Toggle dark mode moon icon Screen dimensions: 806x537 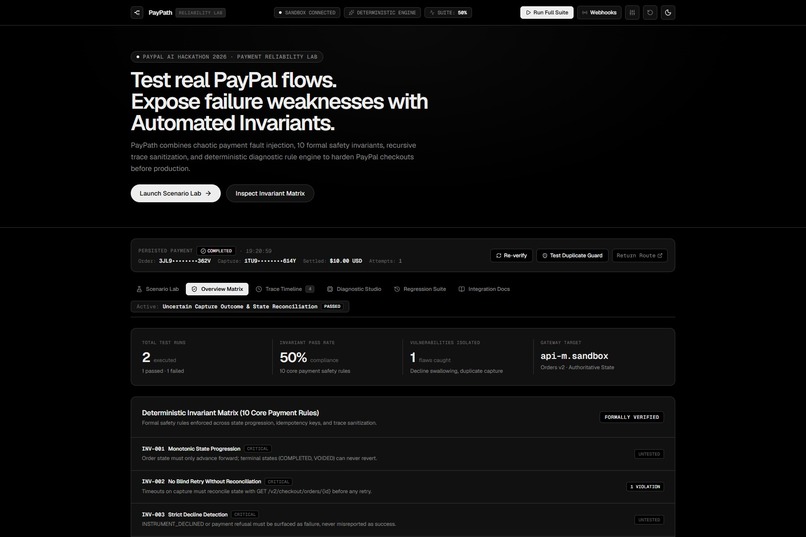point(668,12)
